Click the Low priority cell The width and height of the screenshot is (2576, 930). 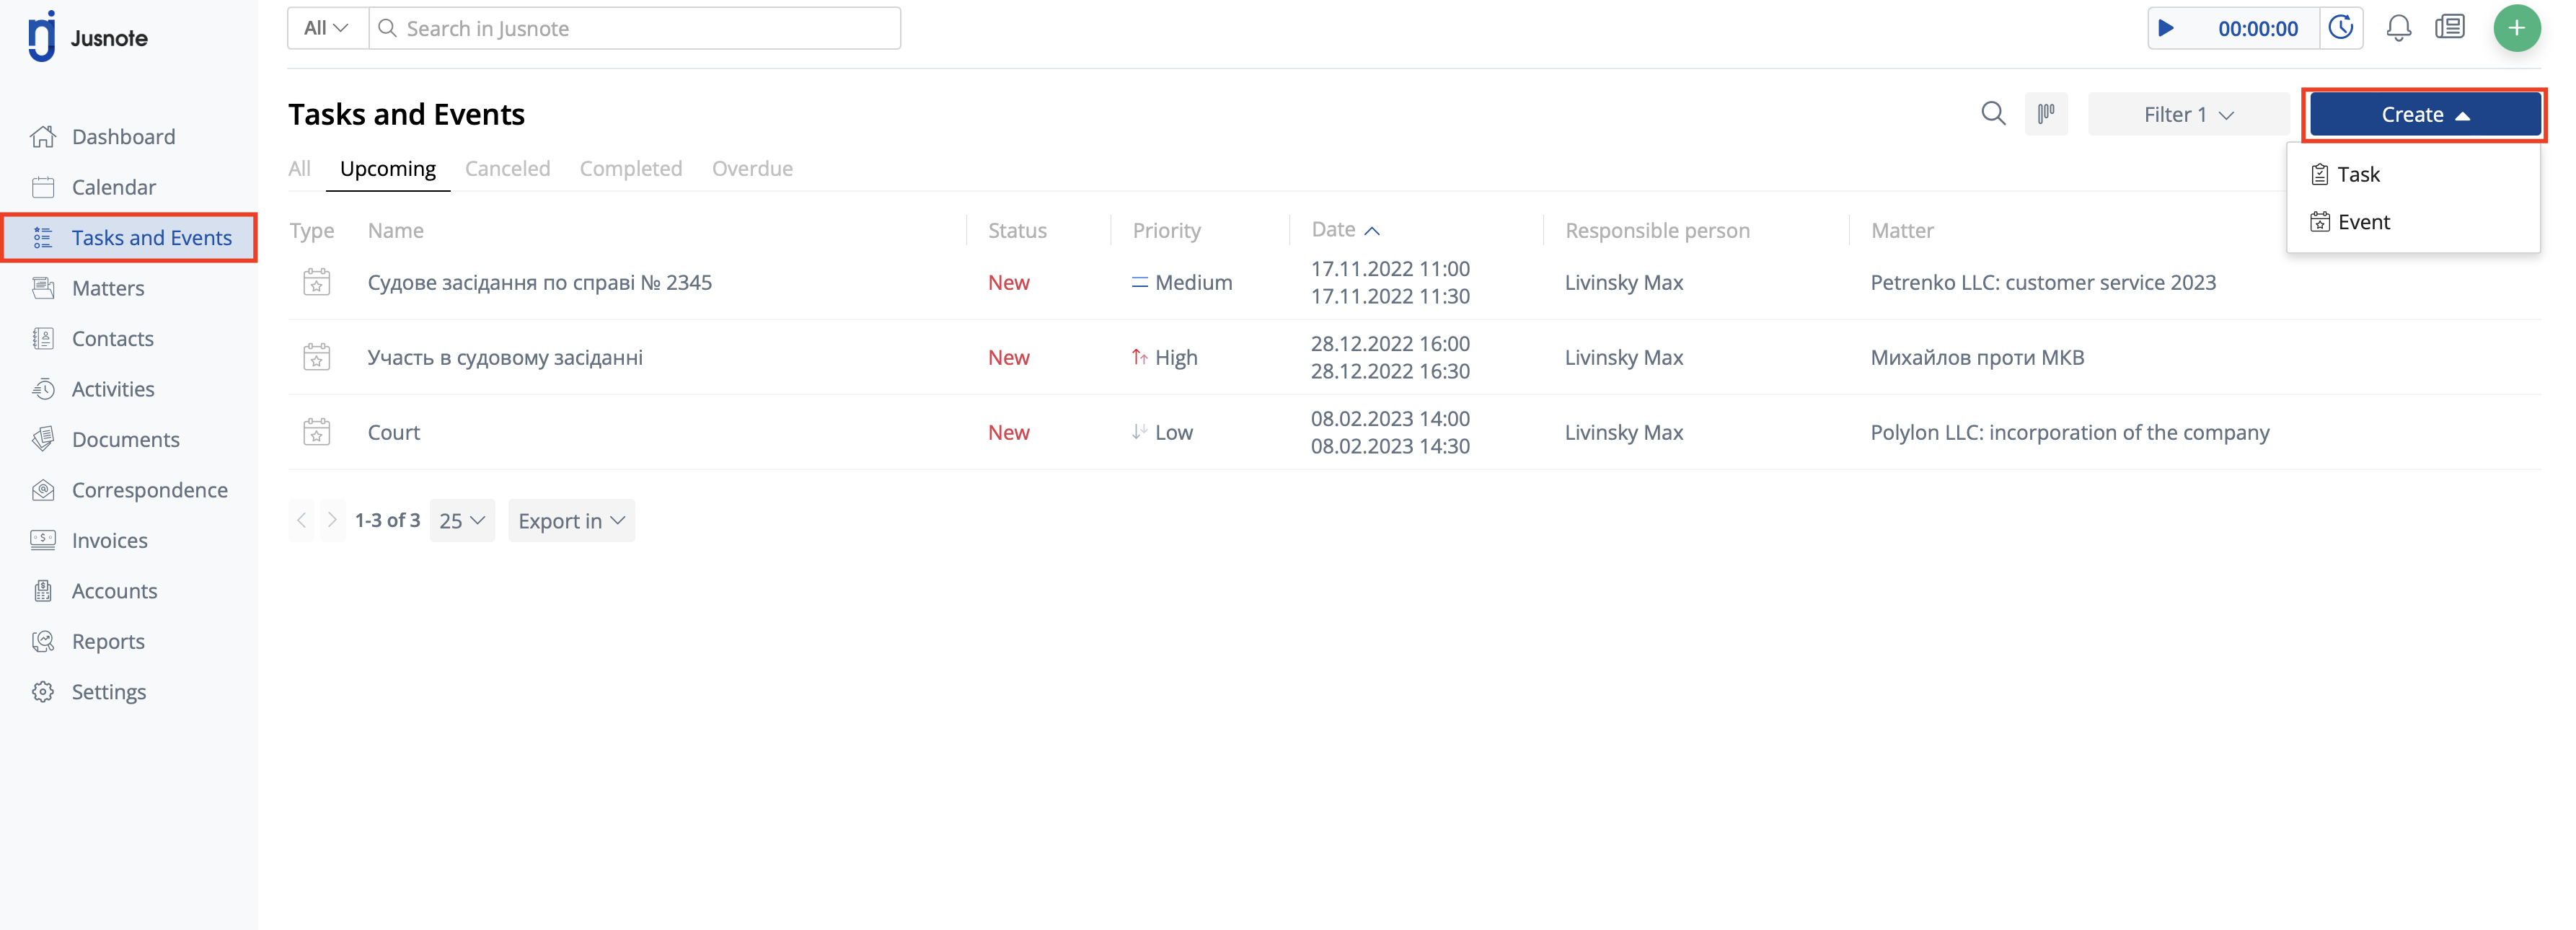[1162, 432]
